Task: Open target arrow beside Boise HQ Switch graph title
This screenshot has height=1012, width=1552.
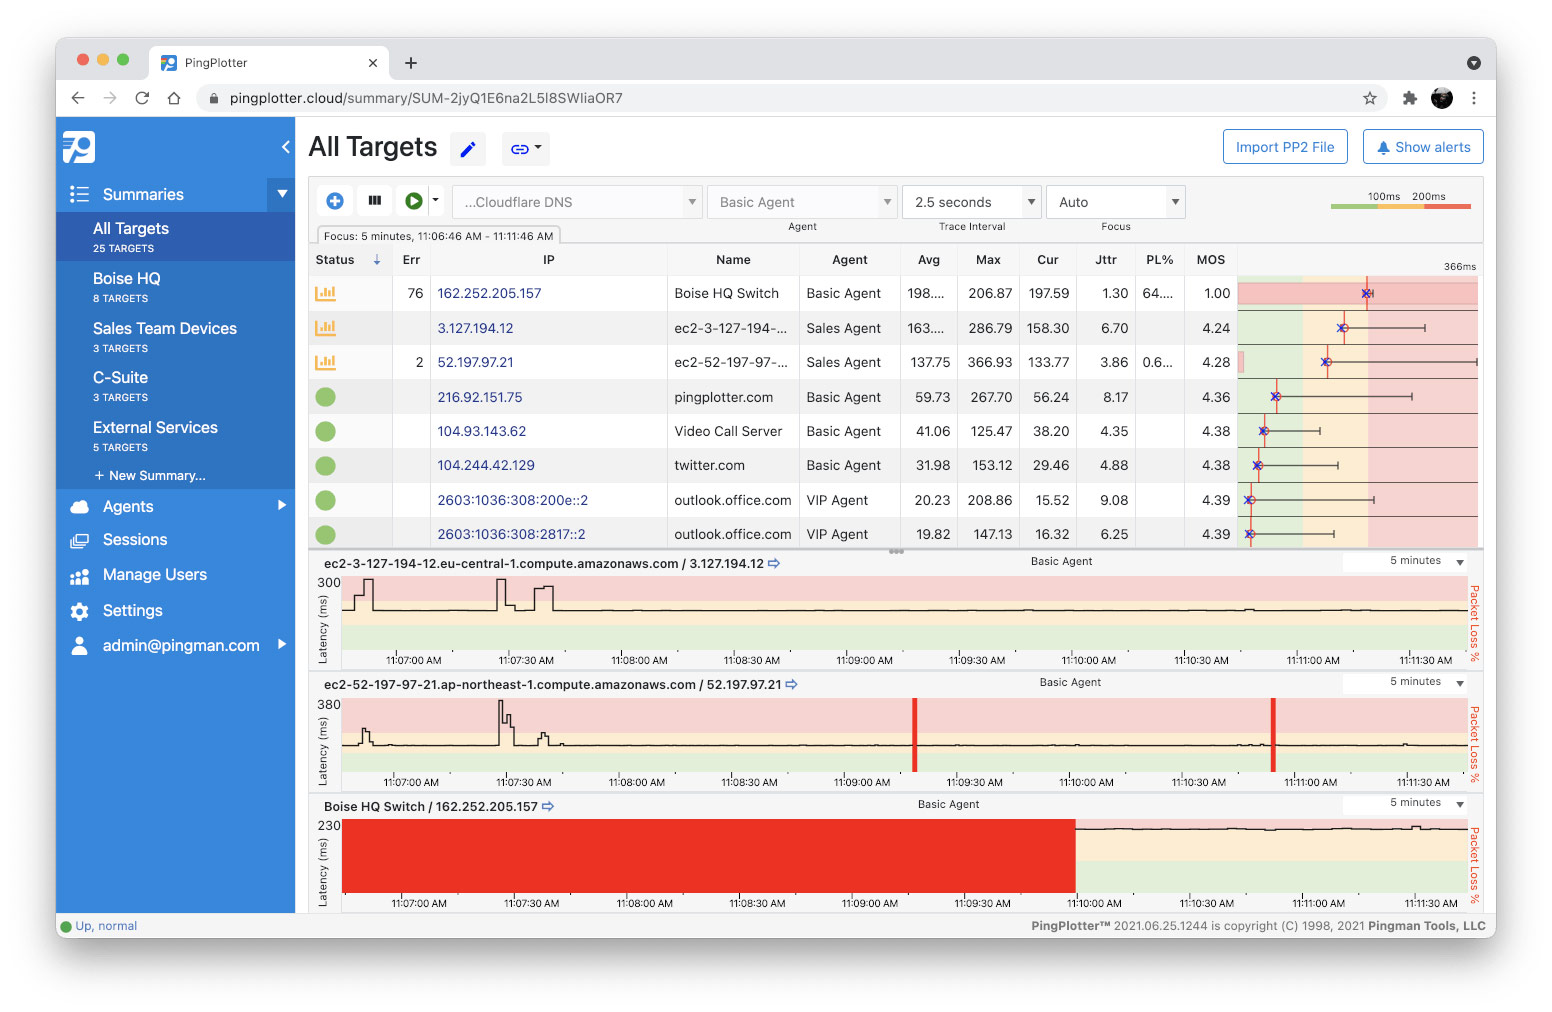Action: click(548, 807)
